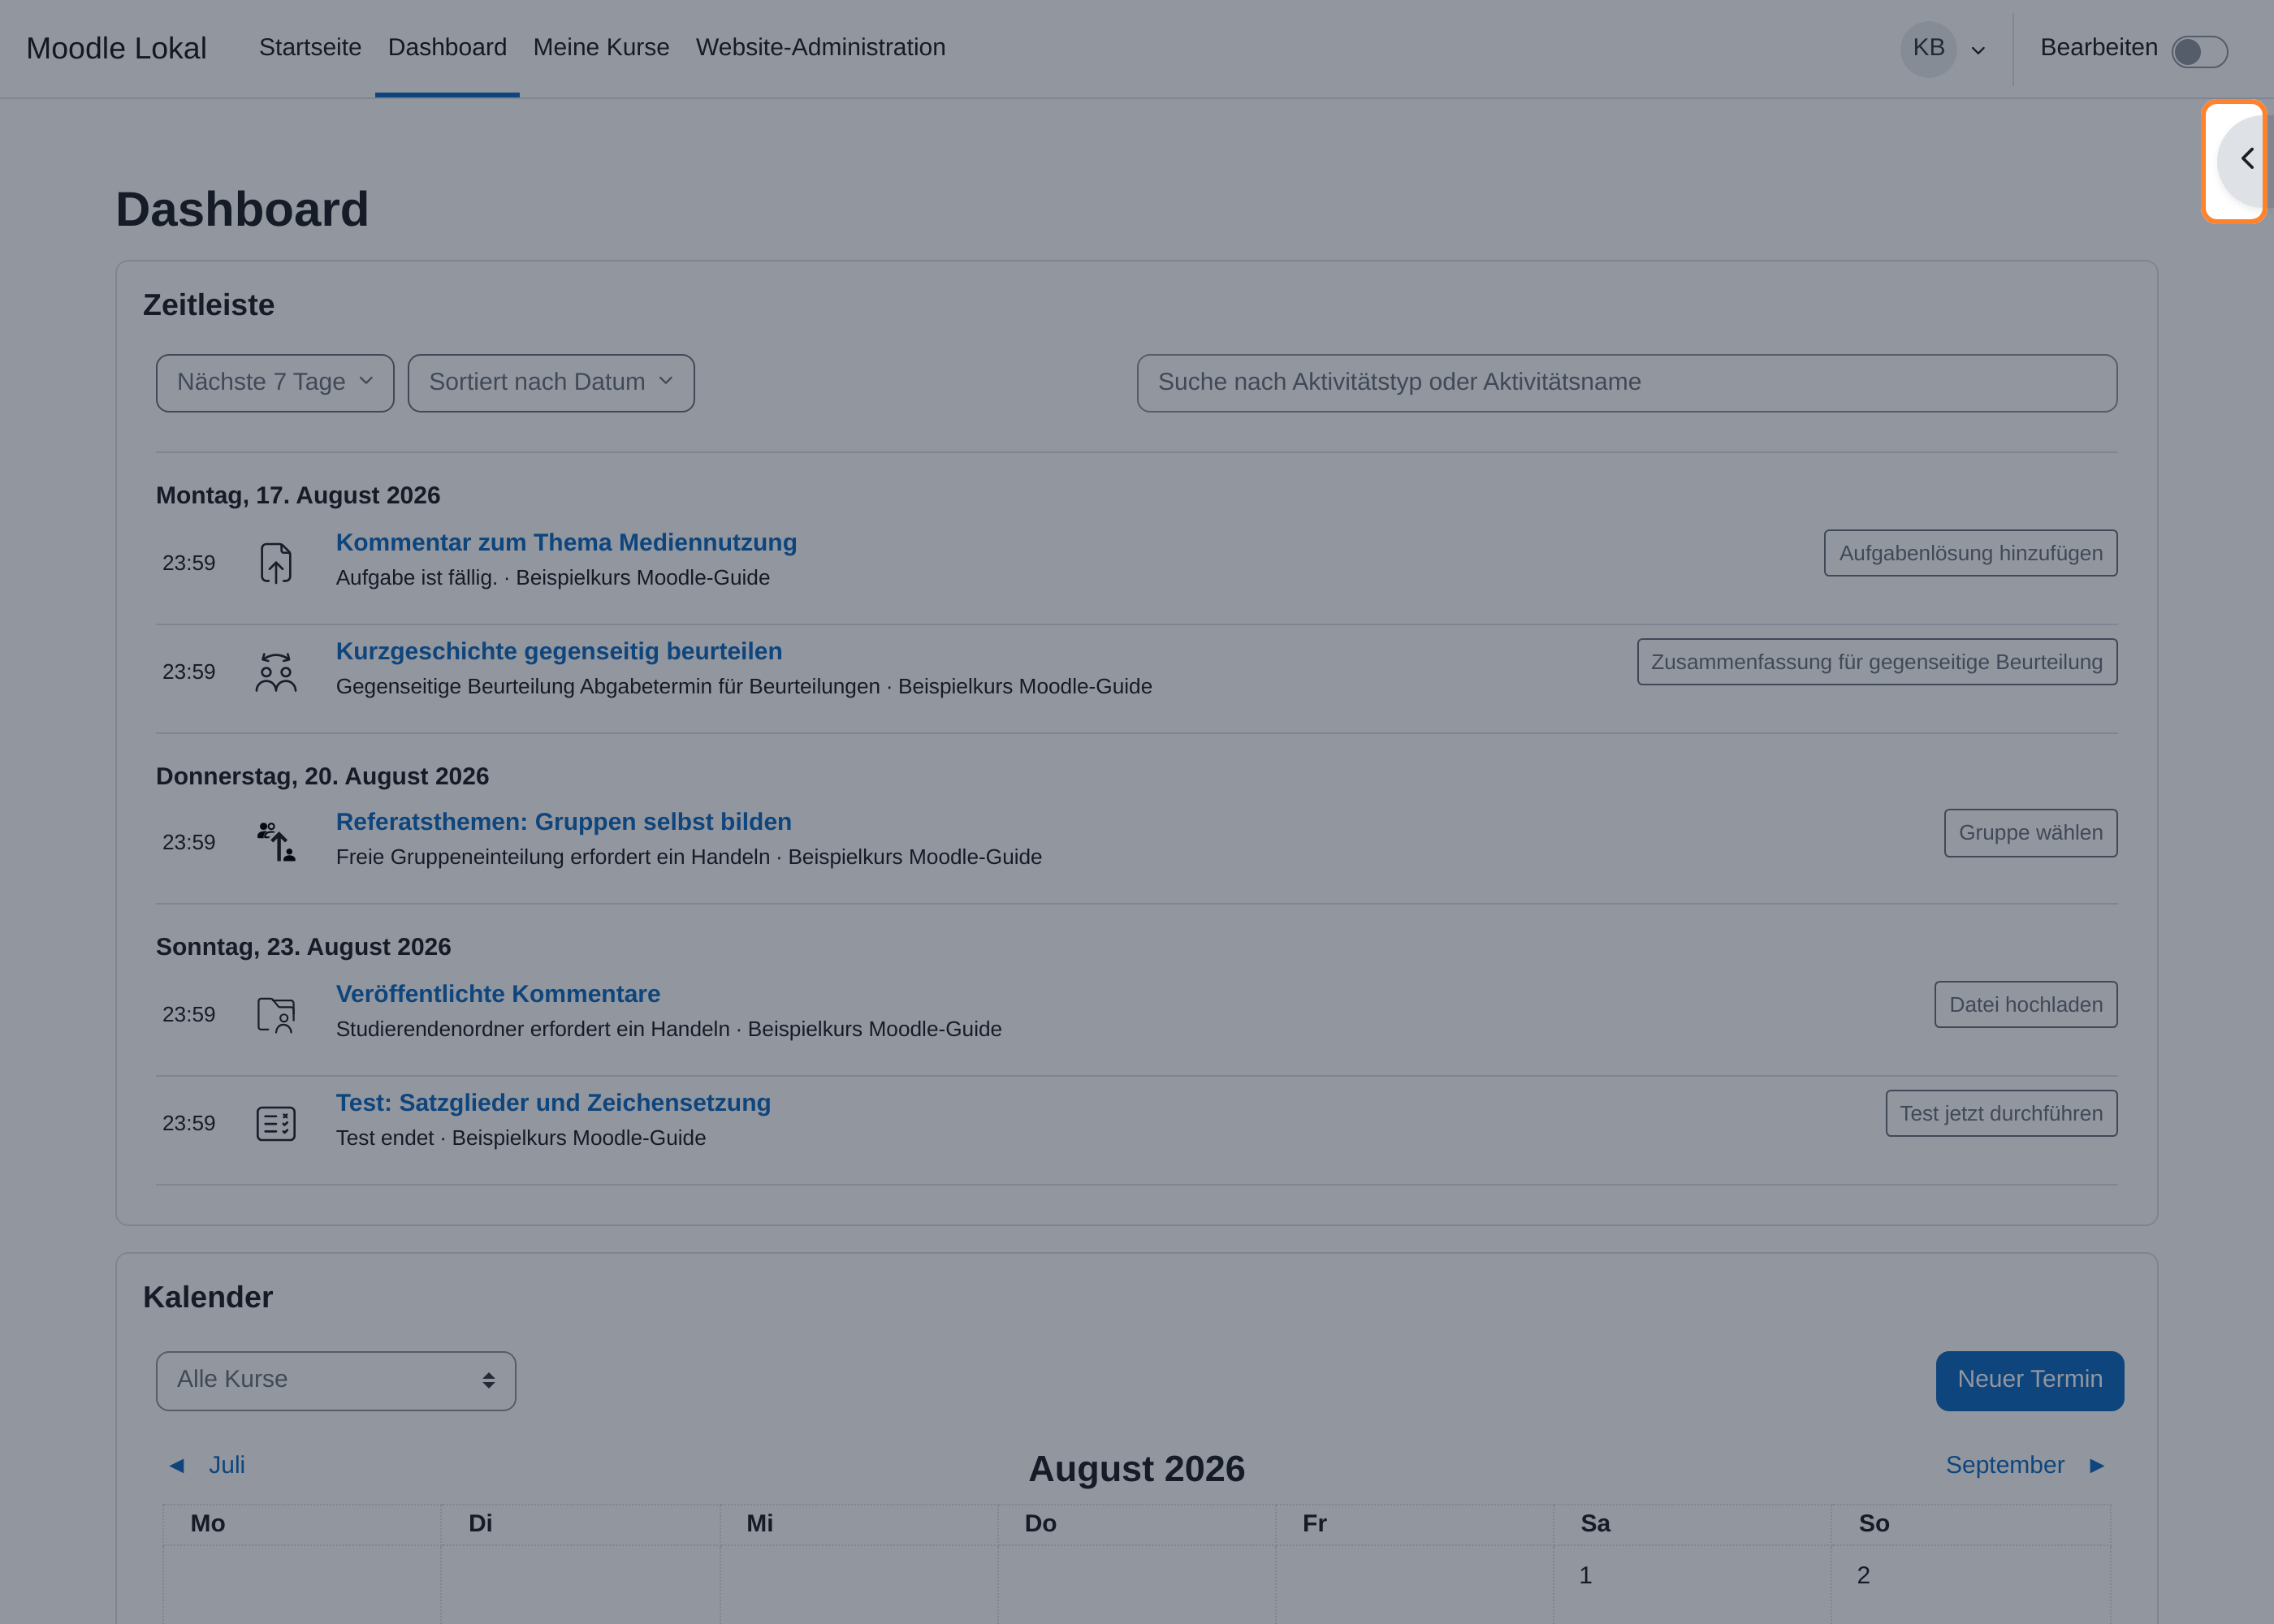Open Referatsthemen: Gruppen selbst bilden link
The width and height of the screenshot is (2274, 1624).
tap(564, 822)
